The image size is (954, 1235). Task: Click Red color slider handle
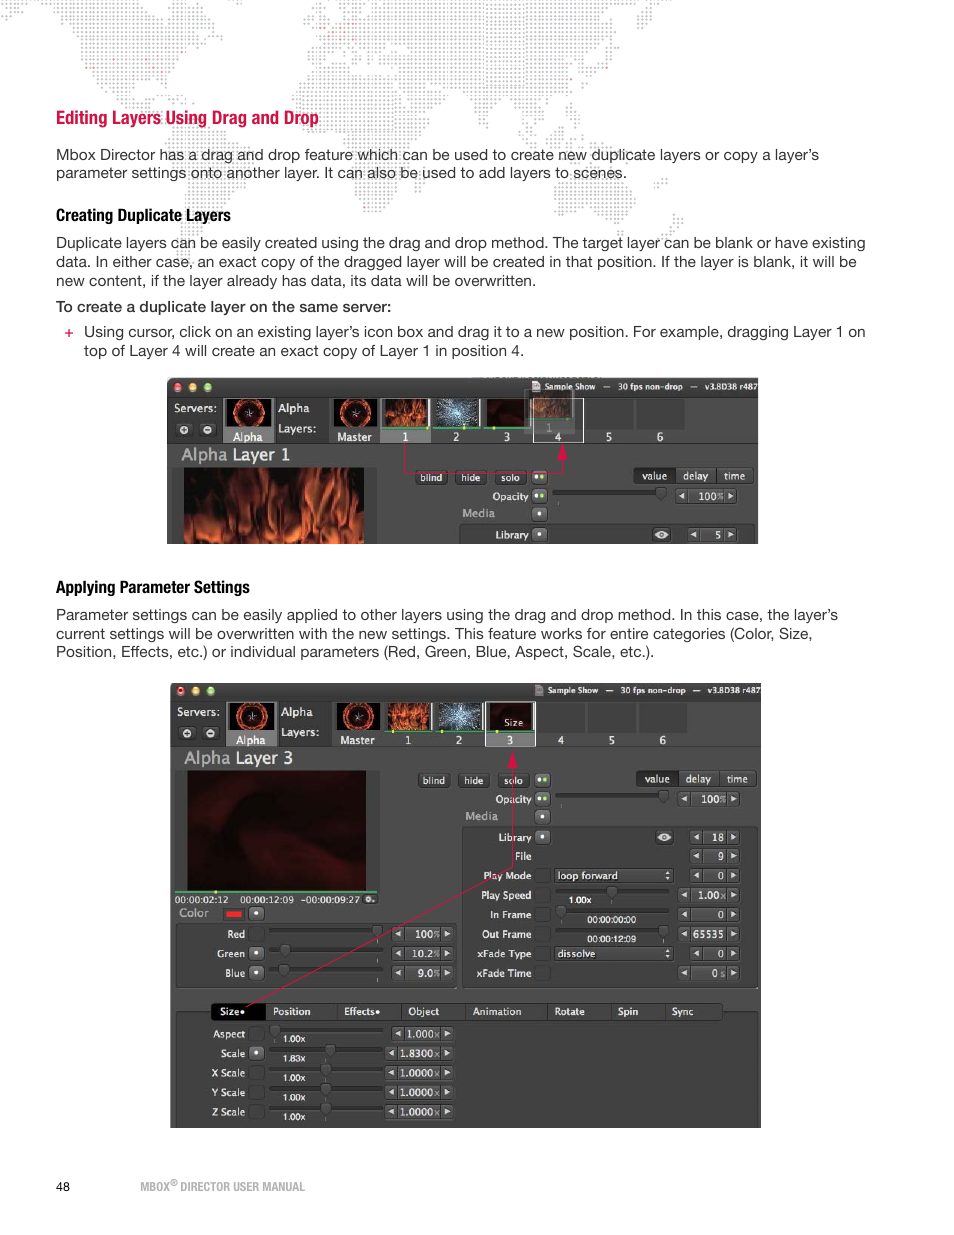(378, 931)
